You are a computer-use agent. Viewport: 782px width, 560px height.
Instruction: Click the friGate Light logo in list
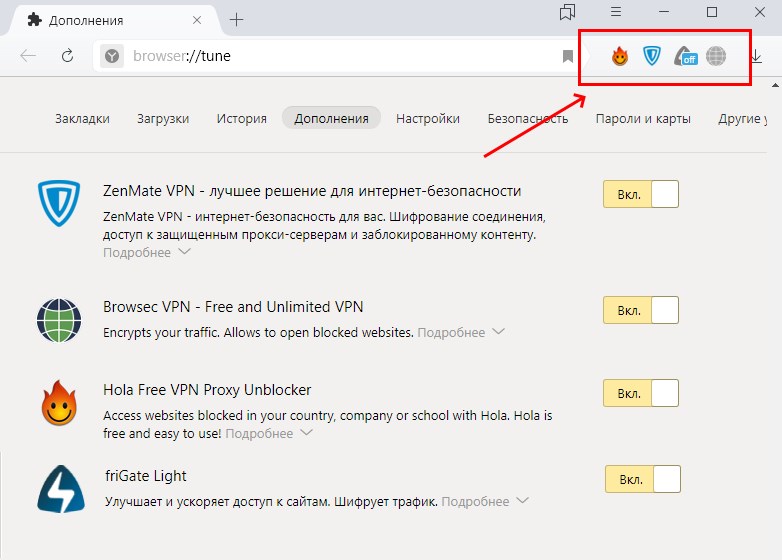(61, 489)
